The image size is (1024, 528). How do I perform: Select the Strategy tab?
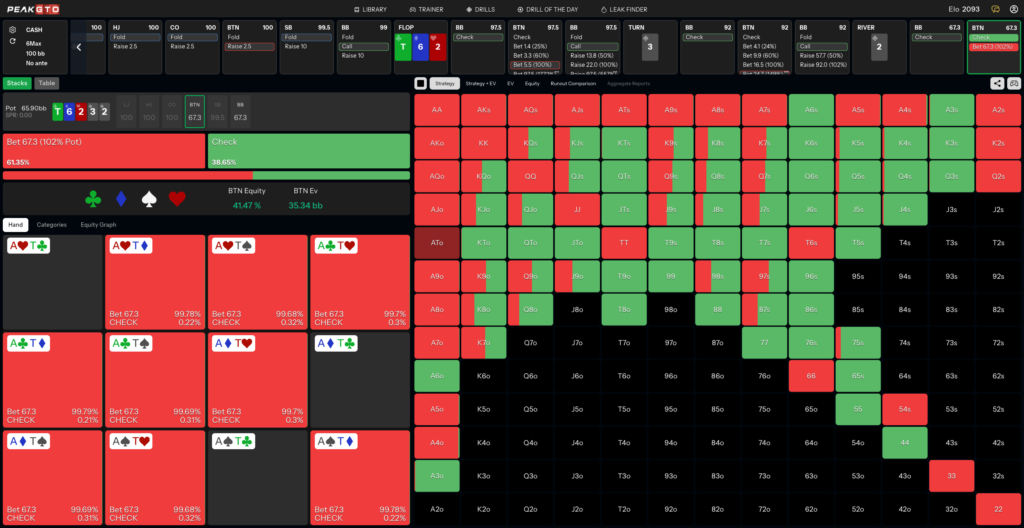[445, 83]
